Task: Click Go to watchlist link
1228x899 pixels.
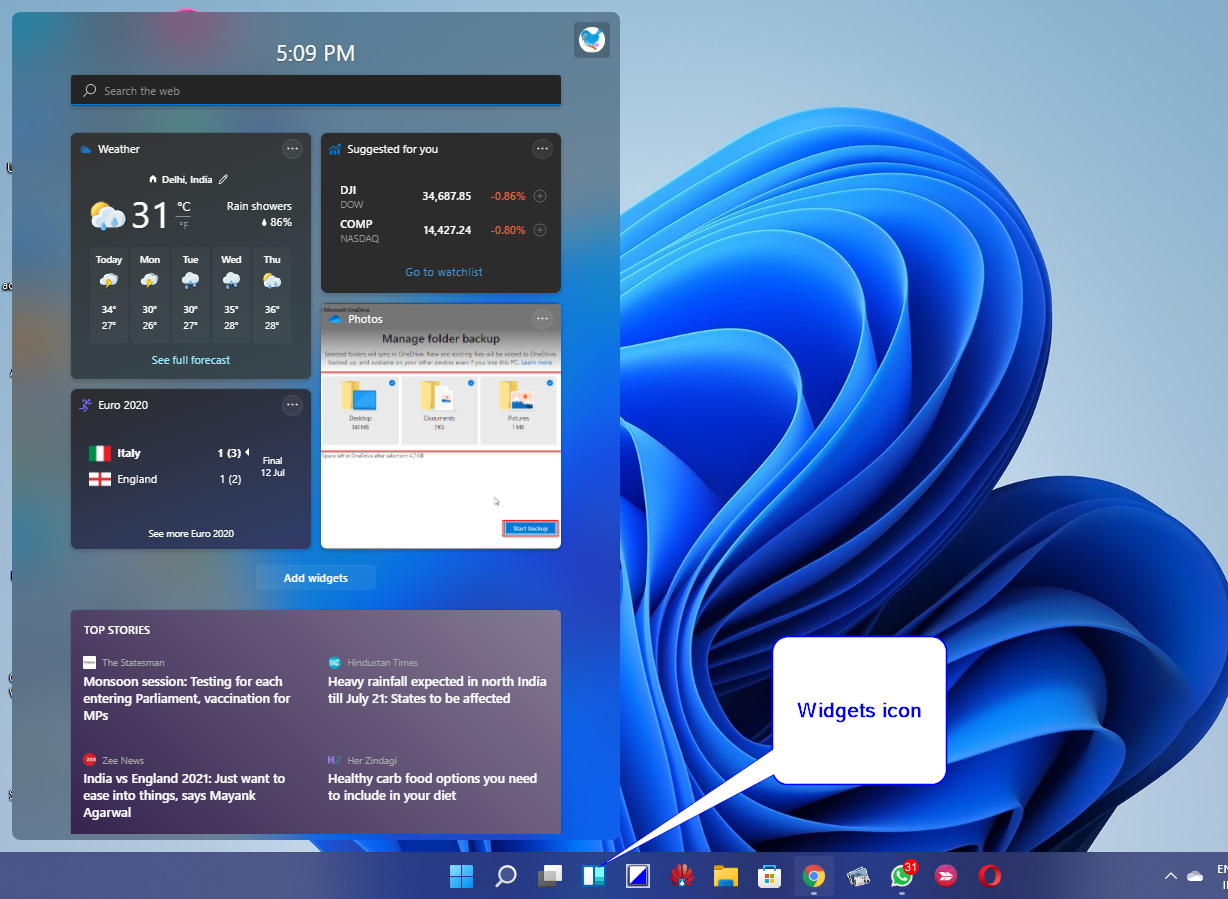Action: [444, 272]
